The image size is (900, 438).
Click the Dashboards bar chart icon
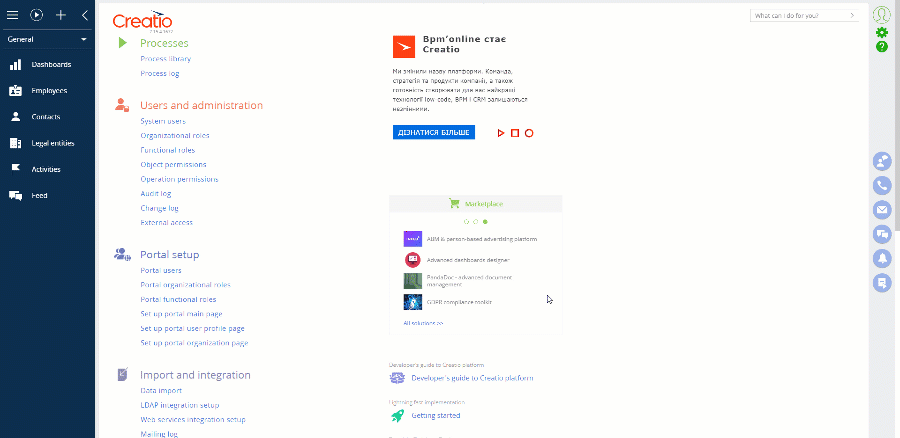15,64
